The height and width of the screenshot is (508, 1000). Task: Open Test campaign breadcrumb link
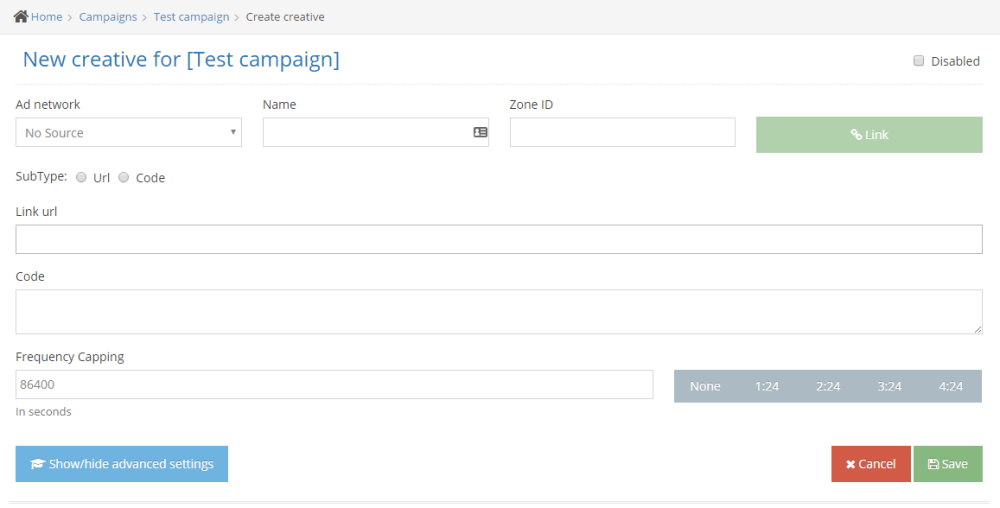tap(191, 17)
